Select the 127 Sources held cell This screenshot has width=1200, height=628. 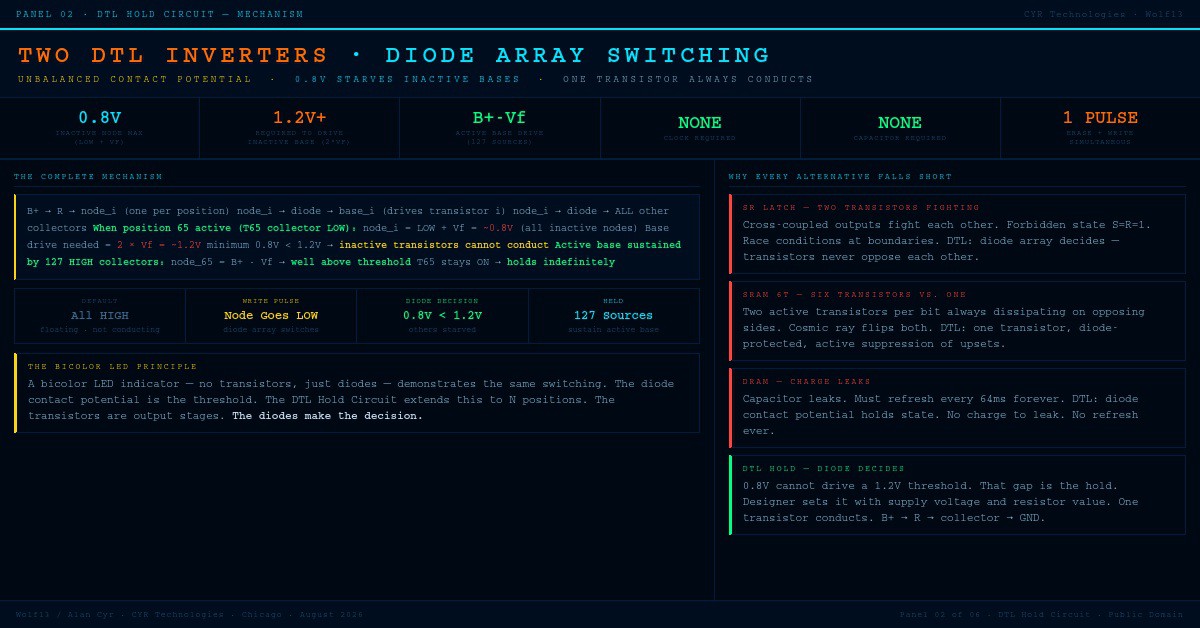click(x=614, y=315)
